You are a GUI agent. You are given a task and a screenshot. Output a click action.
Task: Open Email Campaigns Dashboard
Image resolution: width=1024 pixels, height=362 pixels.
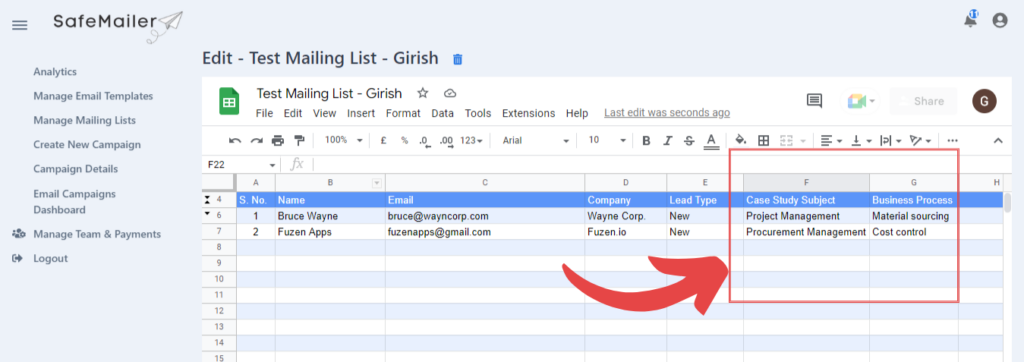click(74, 202)
